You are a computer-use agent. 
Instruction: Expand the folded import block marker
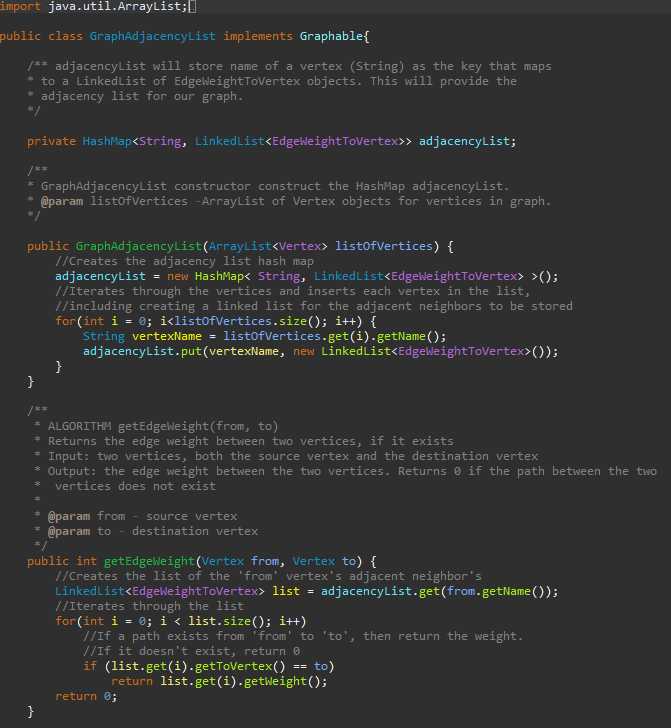pyautogui.click(x=192, y=6)
